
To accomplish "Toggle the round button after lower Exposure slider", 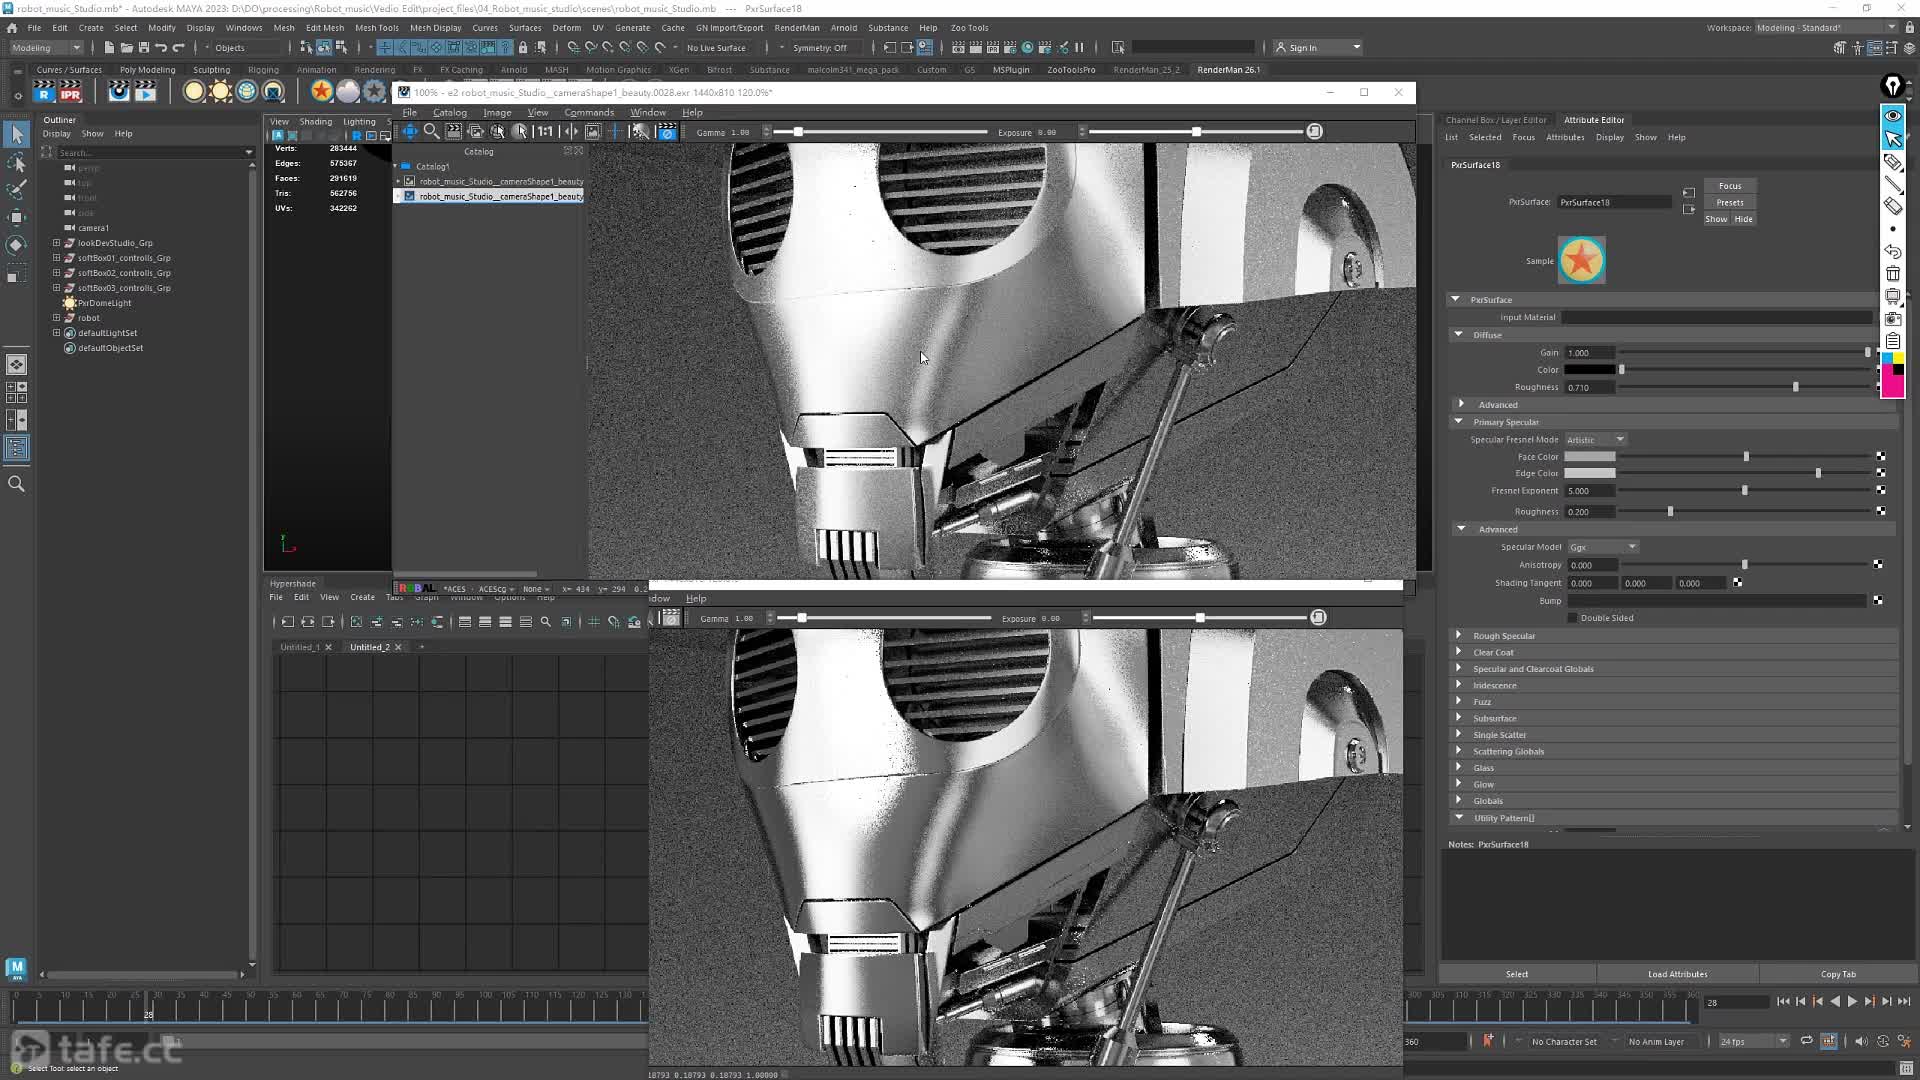I will click(x=1319, y=618).
